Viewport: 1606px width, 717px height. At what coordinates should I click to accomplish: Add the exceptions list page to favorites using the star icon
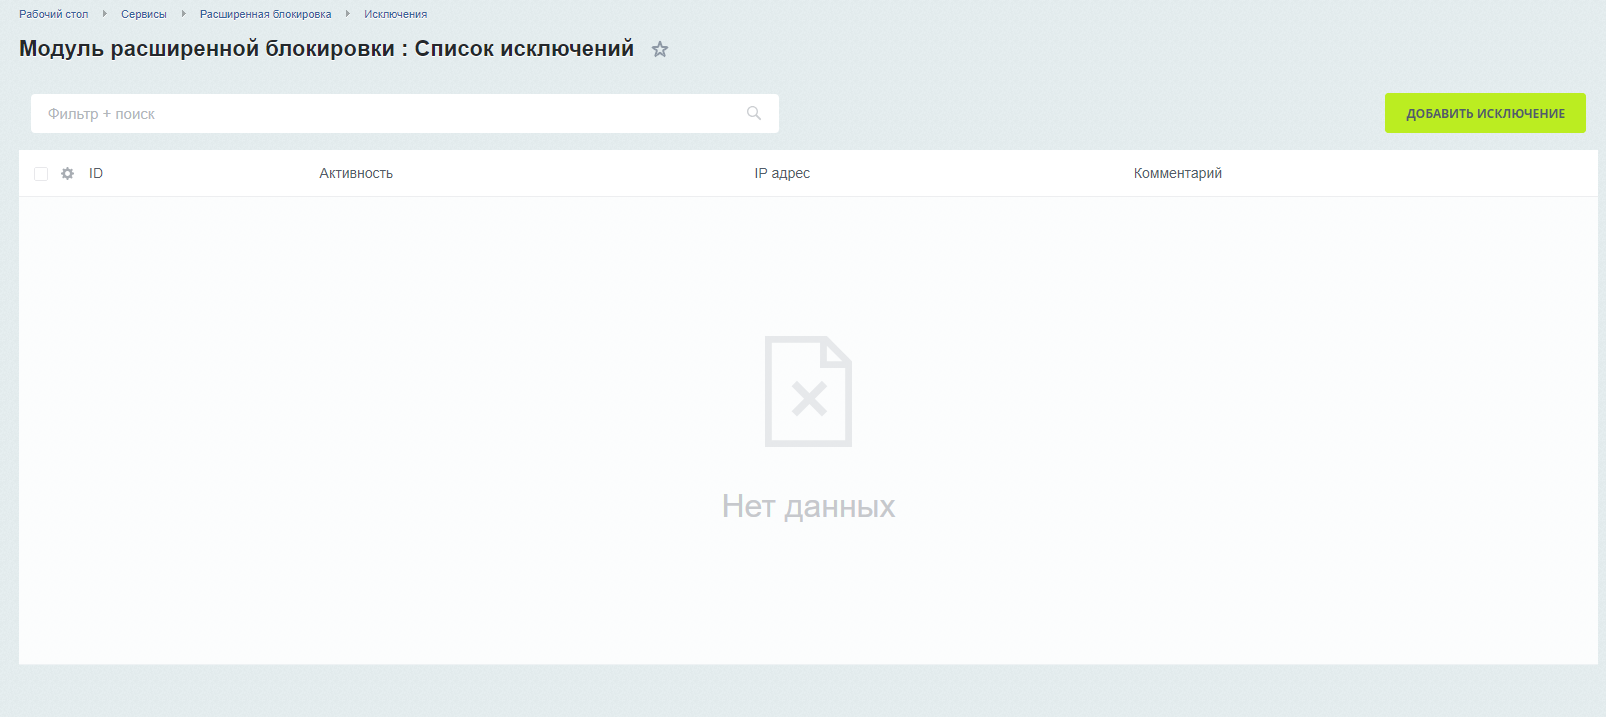tap(660, 49)
